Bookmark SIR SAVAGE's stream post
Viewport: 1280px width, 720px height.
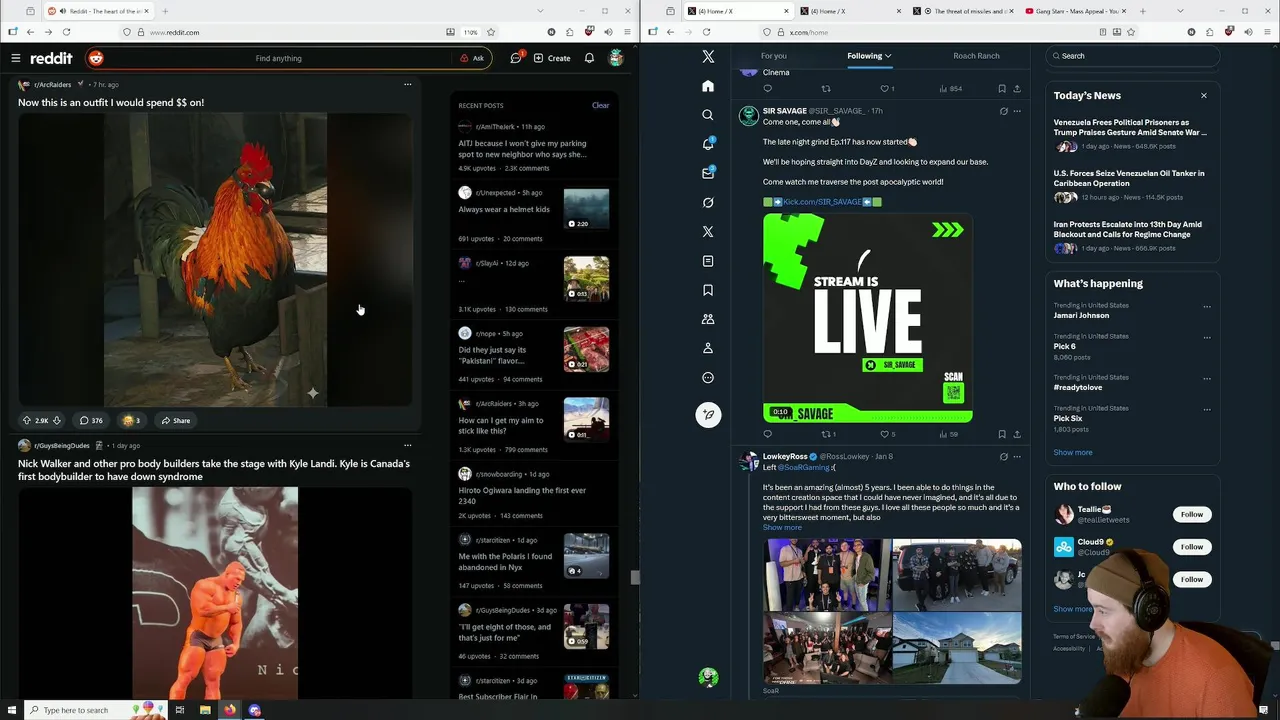pyautogui.click(x=1002, y=434)
